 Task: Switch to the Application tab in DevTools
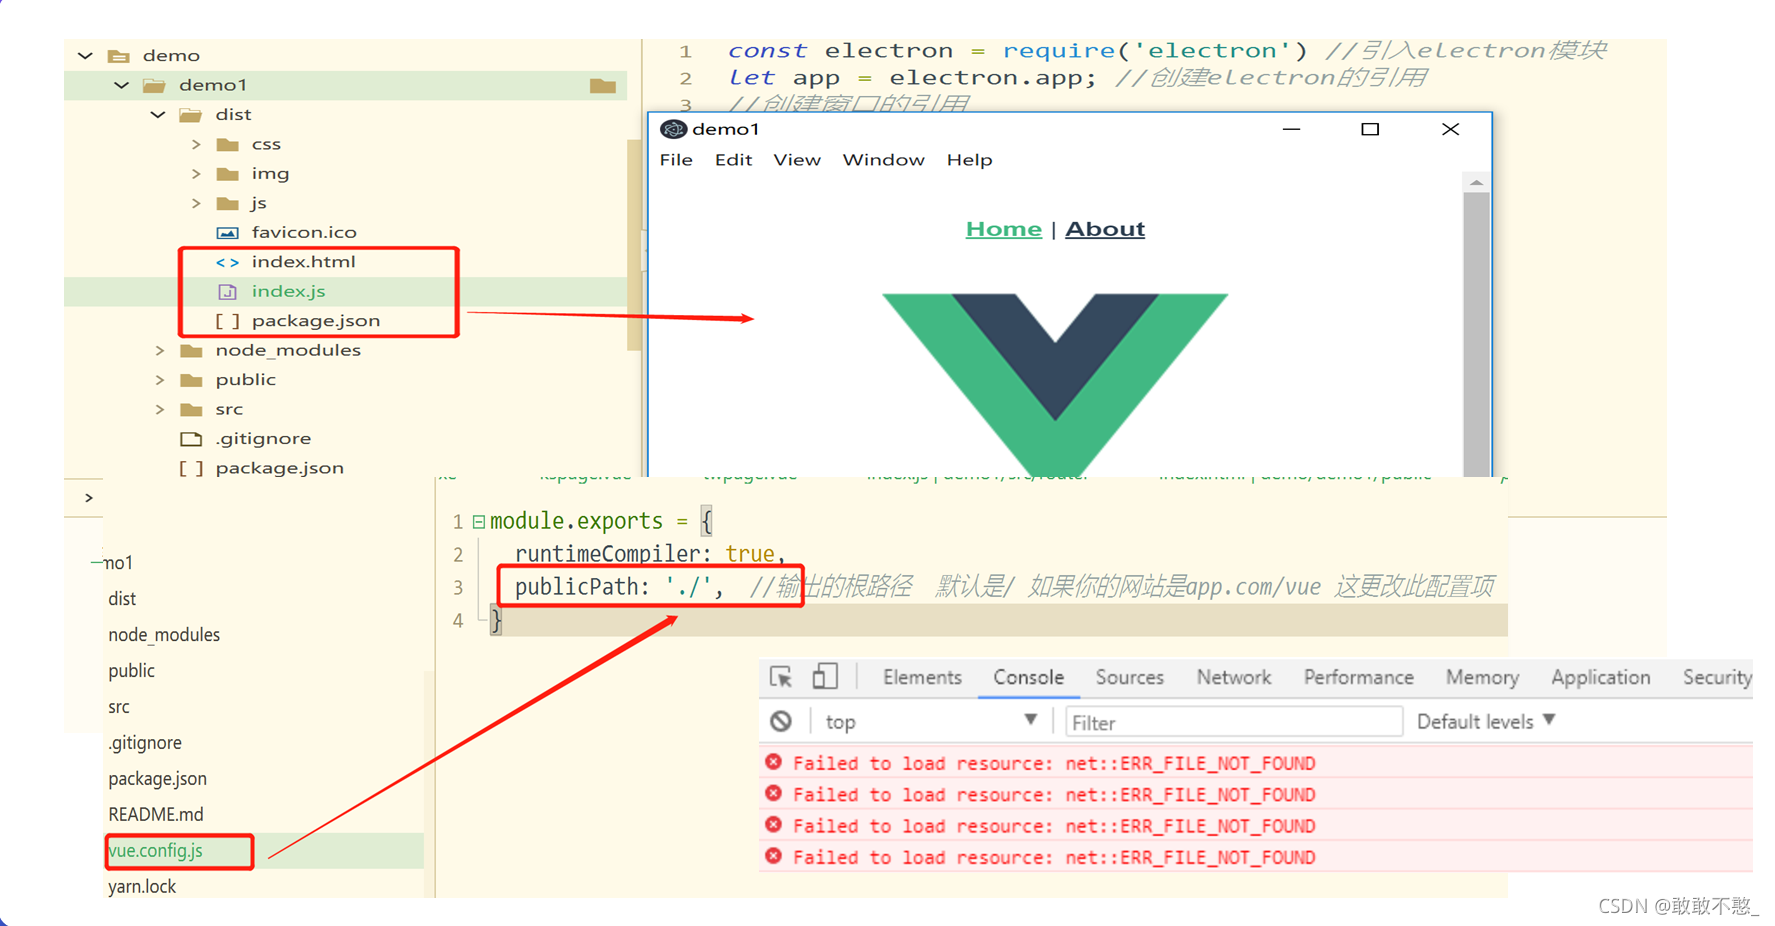(1600, 678)
